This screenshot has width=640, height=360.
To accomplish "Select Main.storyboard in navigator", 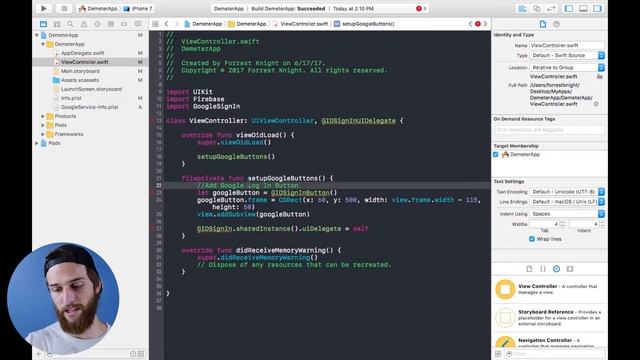I will click(x=80, y=71).
